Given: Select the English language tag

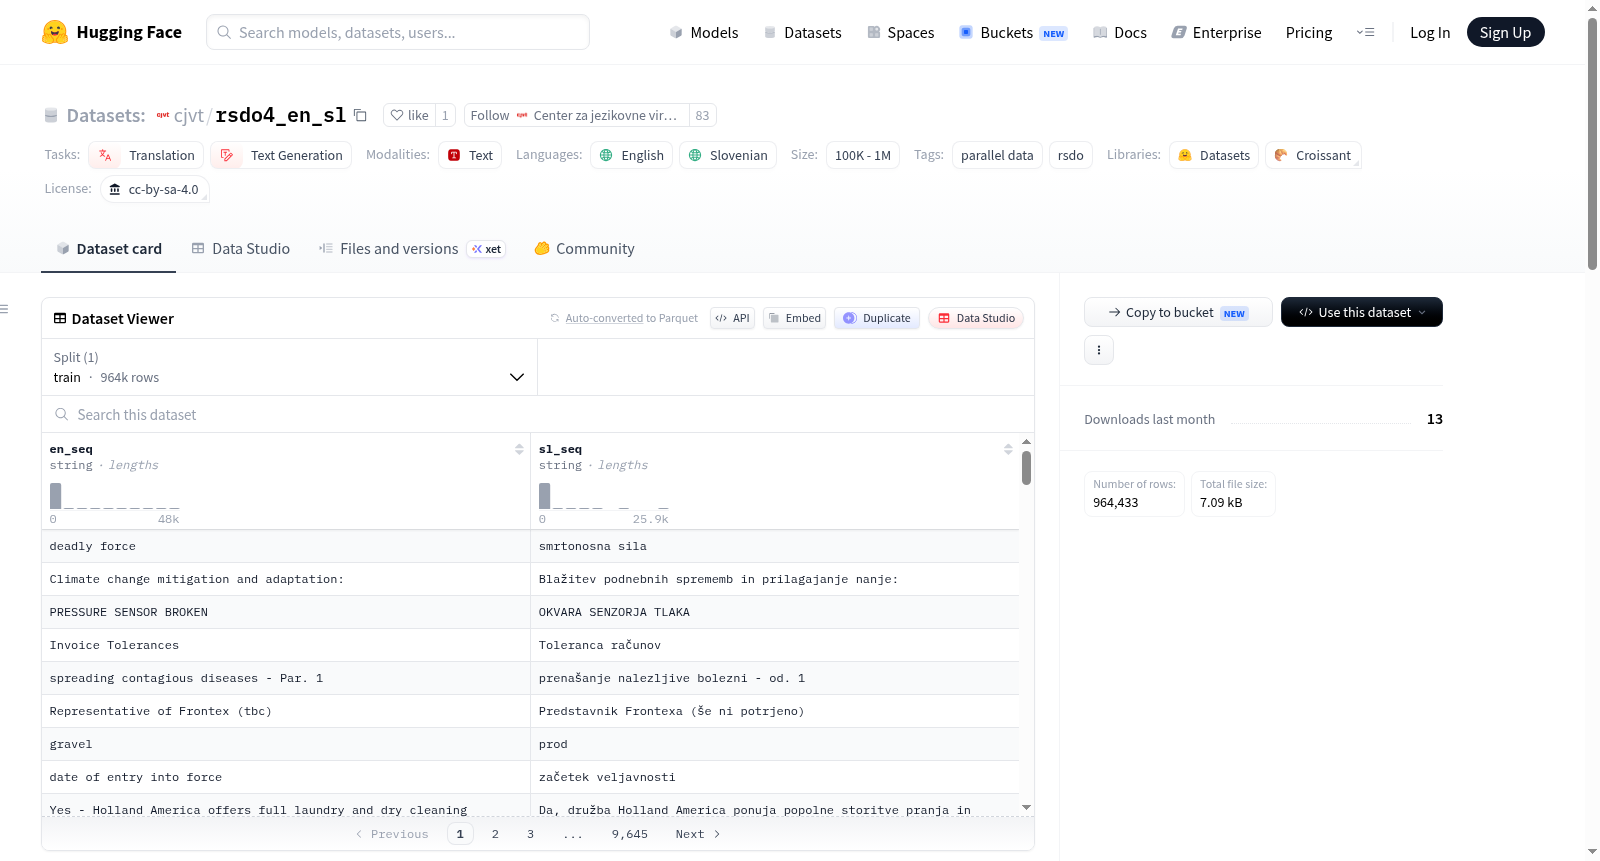Looking at the screenshot, I should point(631,155).
